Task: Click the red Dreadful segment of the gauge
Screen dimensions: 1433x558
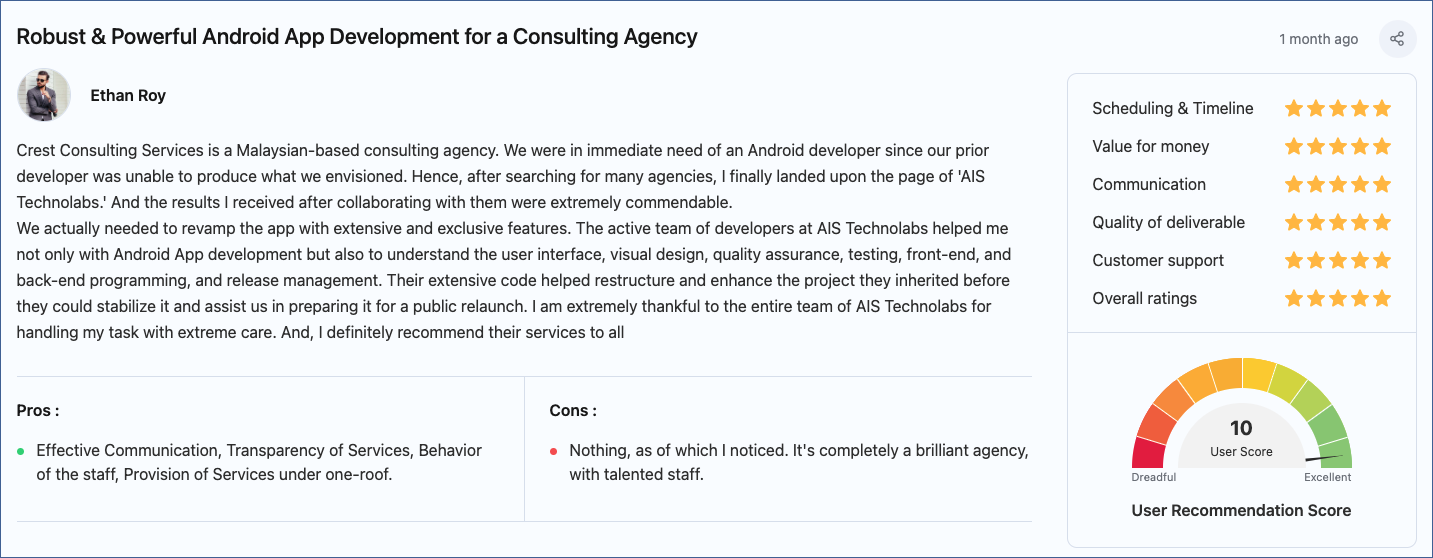Action: click(x=1149, y=453)
